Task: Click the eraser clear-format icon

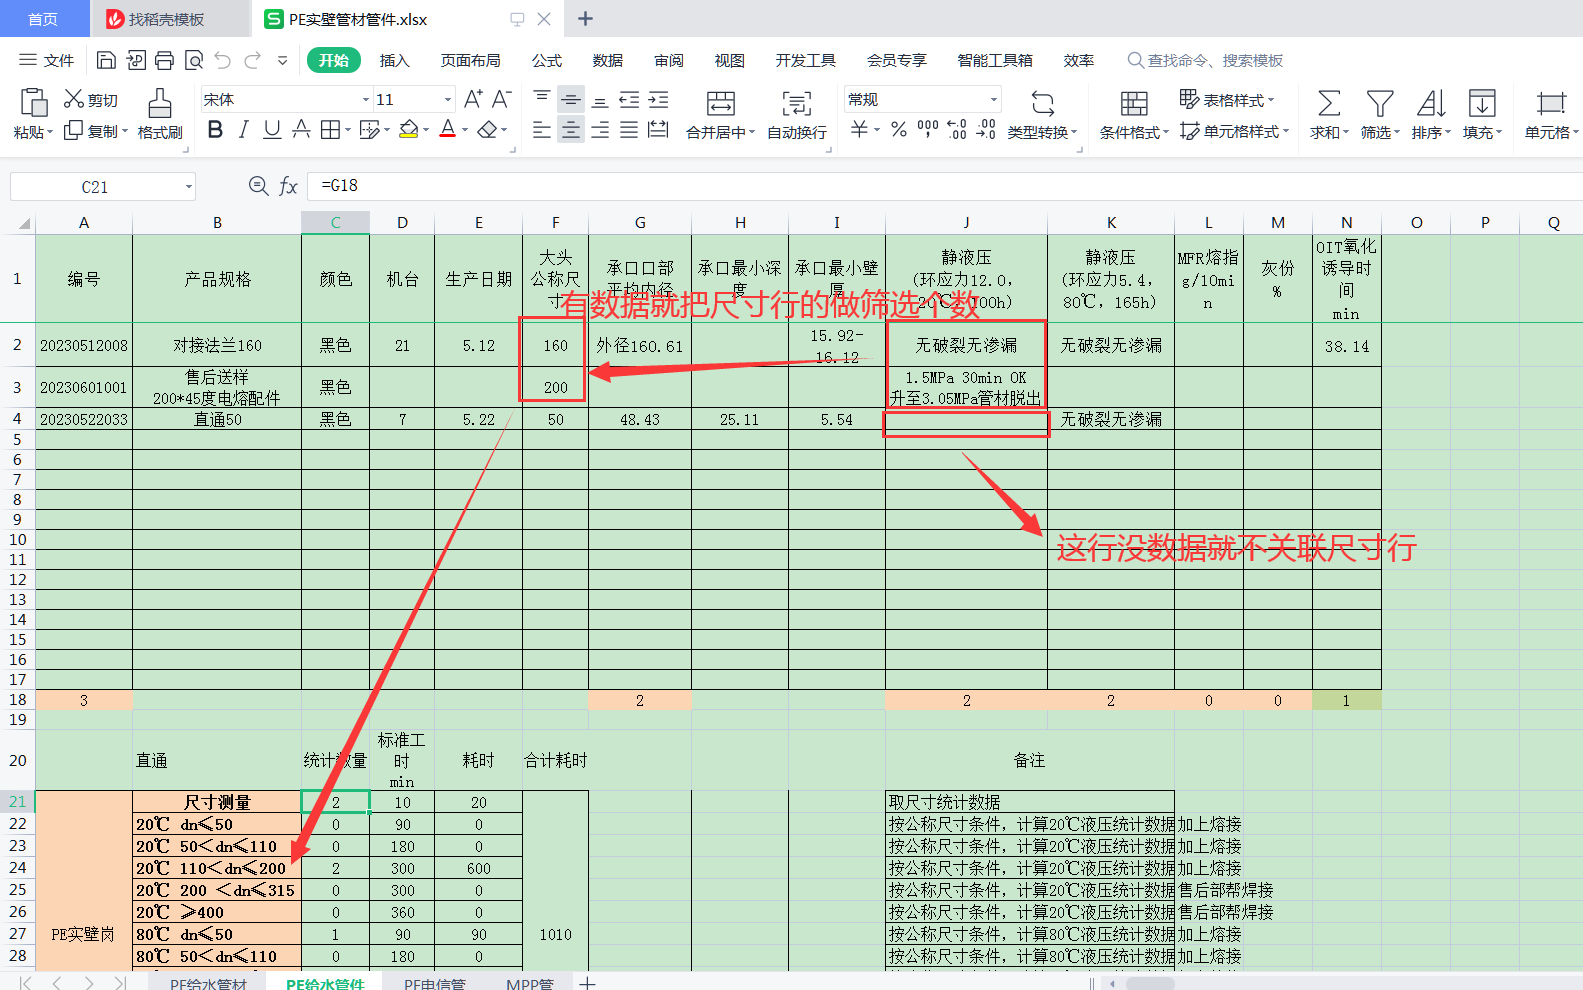Action: pyautogui.click(x=487, y=130)
